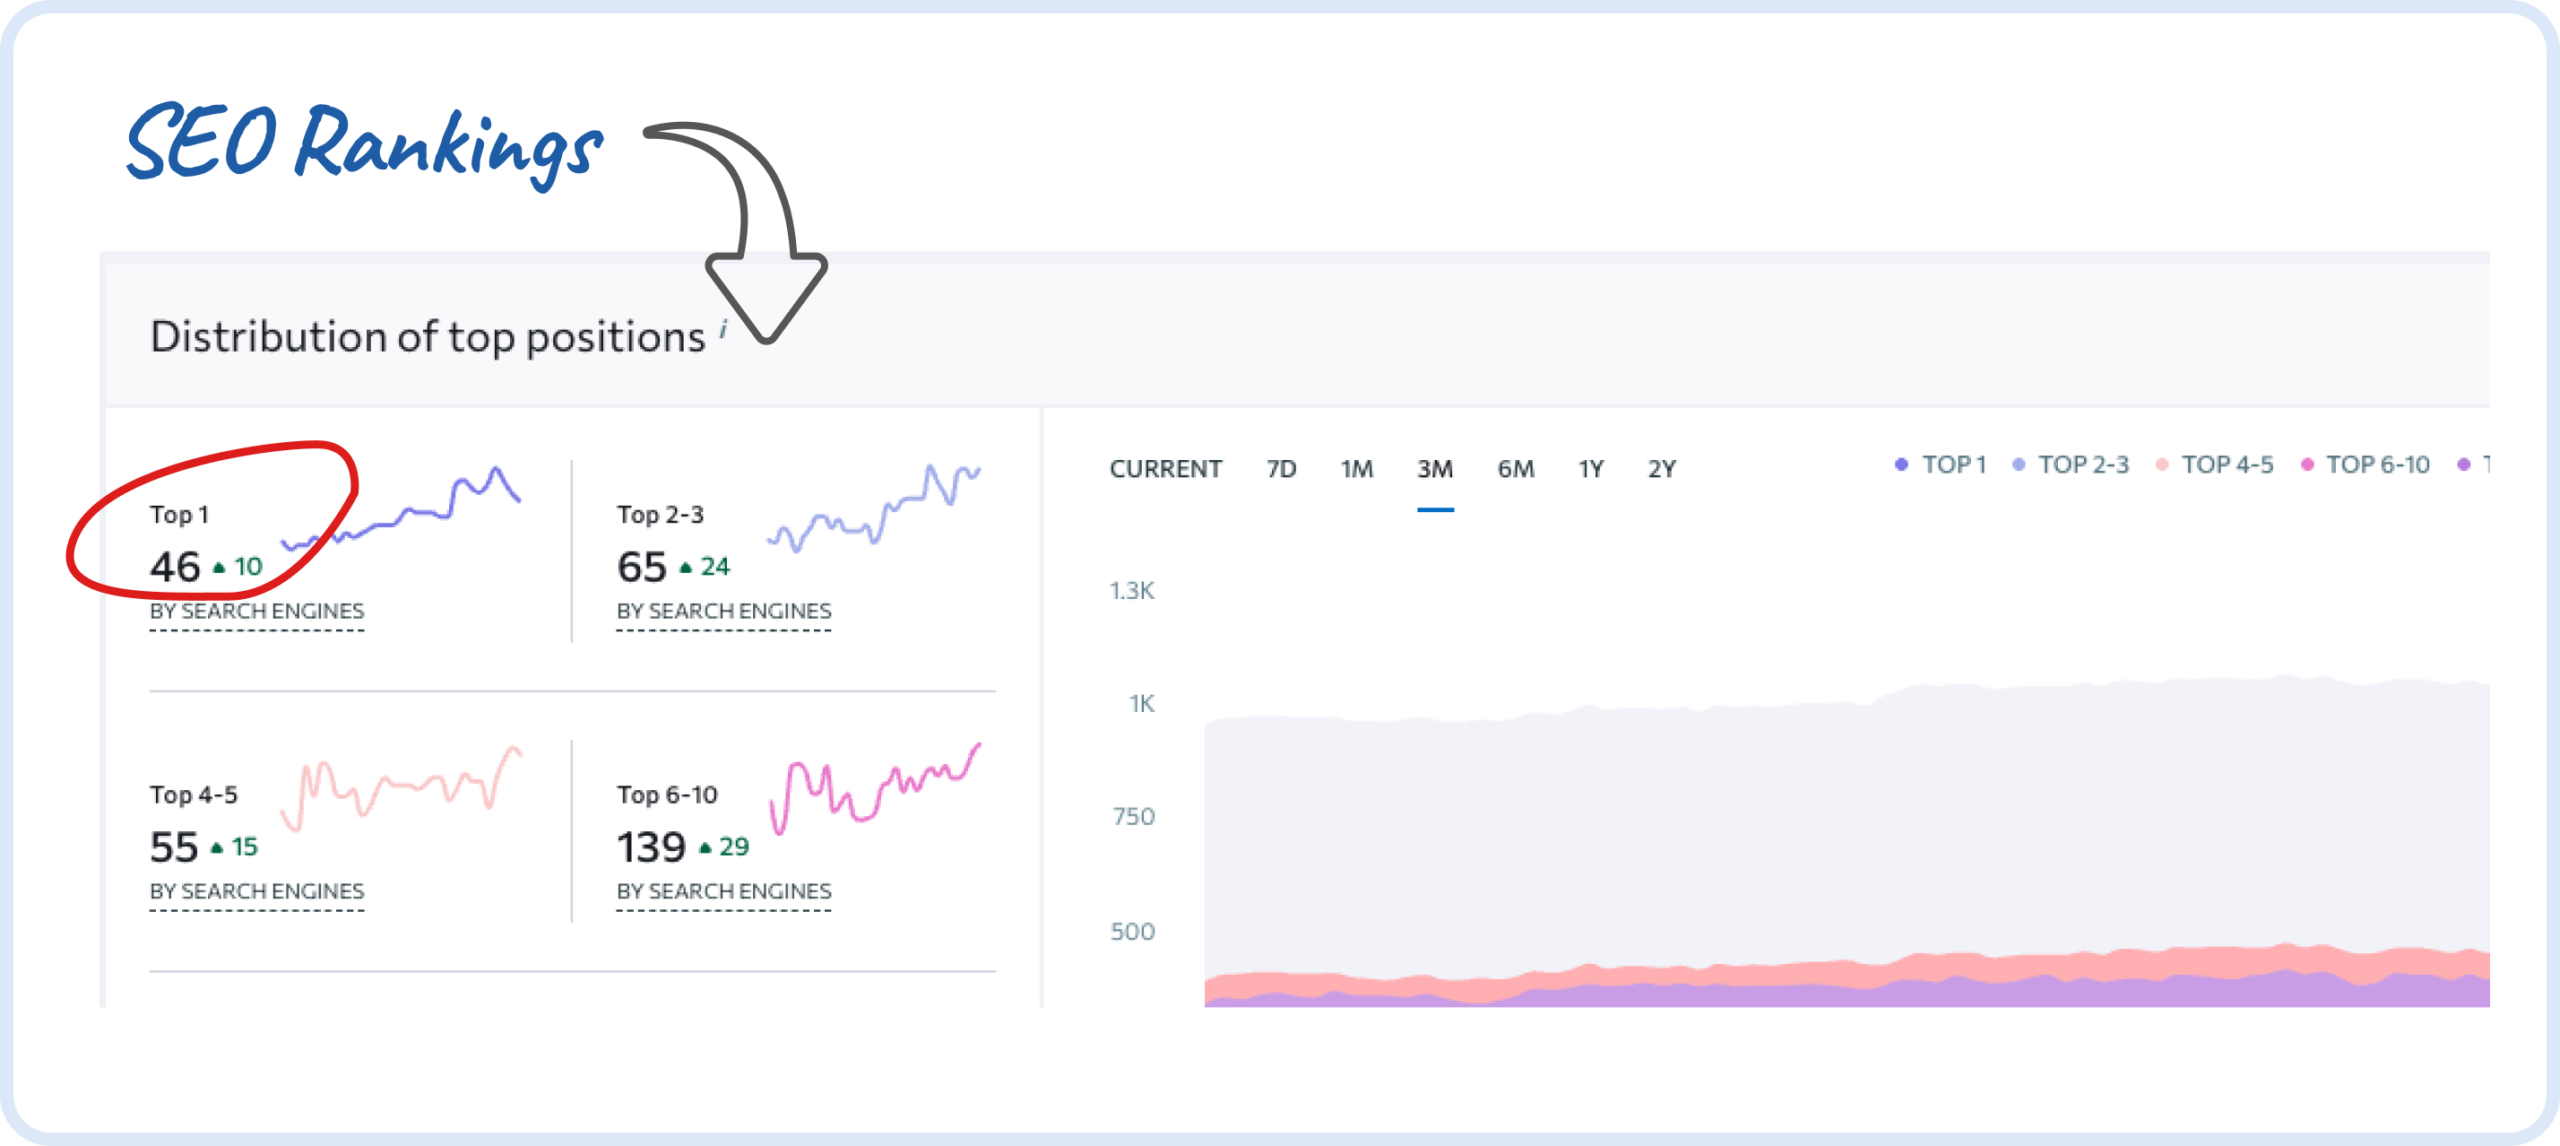This screenshot has width=2560, height=1146.
Task: Select the 3M time range tab
Action: [1435, 469]
